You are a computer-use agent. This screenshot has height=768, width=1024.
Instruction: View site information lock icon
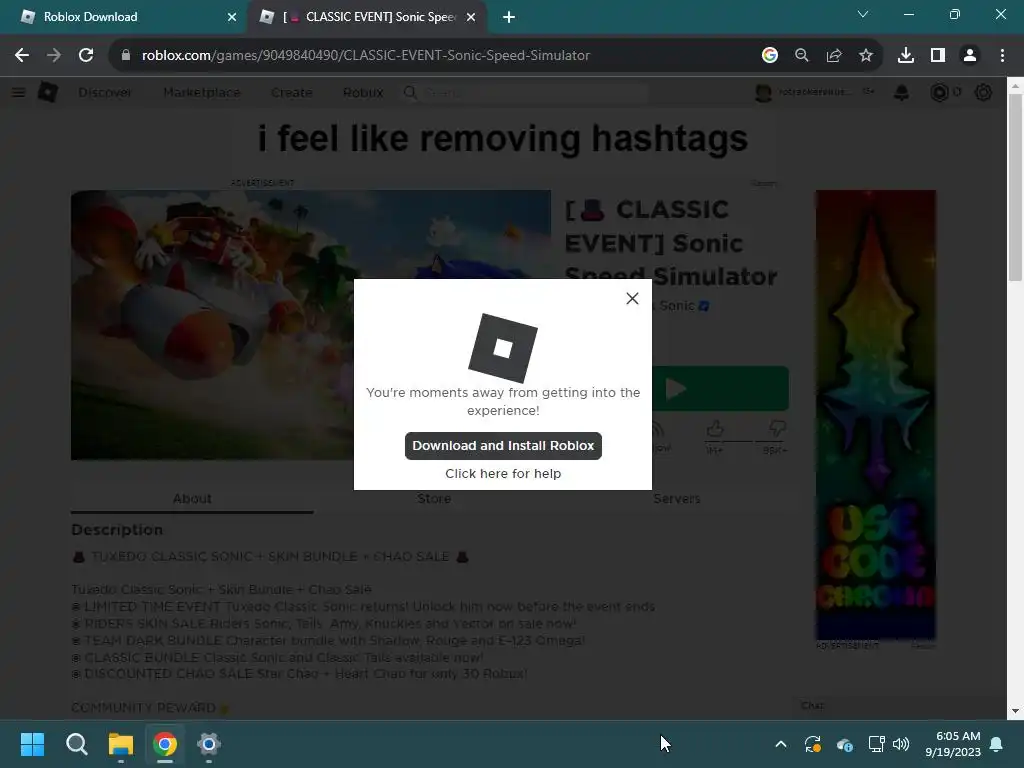pyautogui.click(x=126, y=56)
